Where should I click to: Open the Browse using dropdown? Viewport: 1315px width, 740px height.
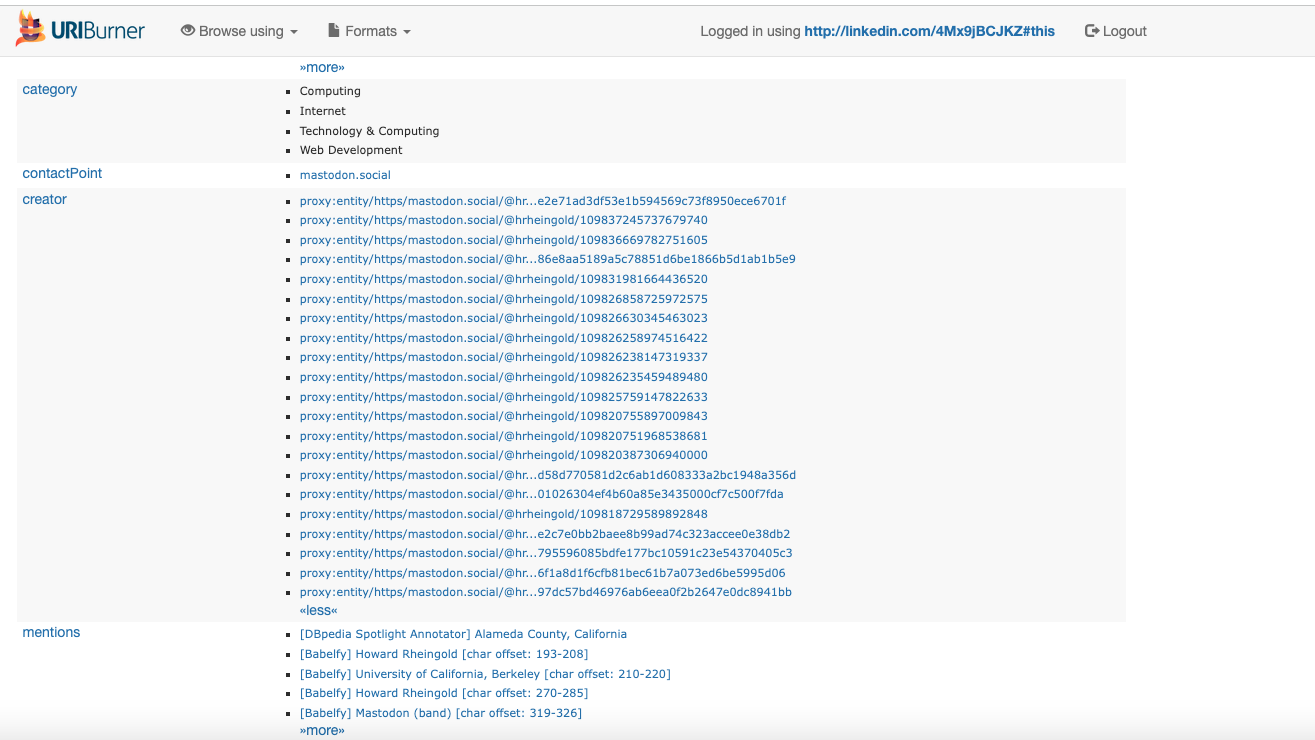coord(239,31)
